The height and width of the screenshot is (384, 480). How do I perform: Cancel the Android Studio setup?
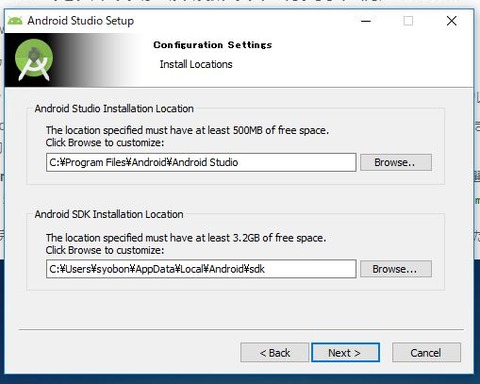(426, 352)
